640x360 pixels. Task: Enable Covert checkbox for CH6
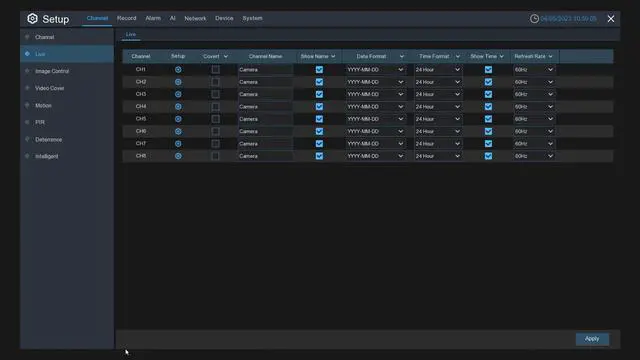pos(216,131)
